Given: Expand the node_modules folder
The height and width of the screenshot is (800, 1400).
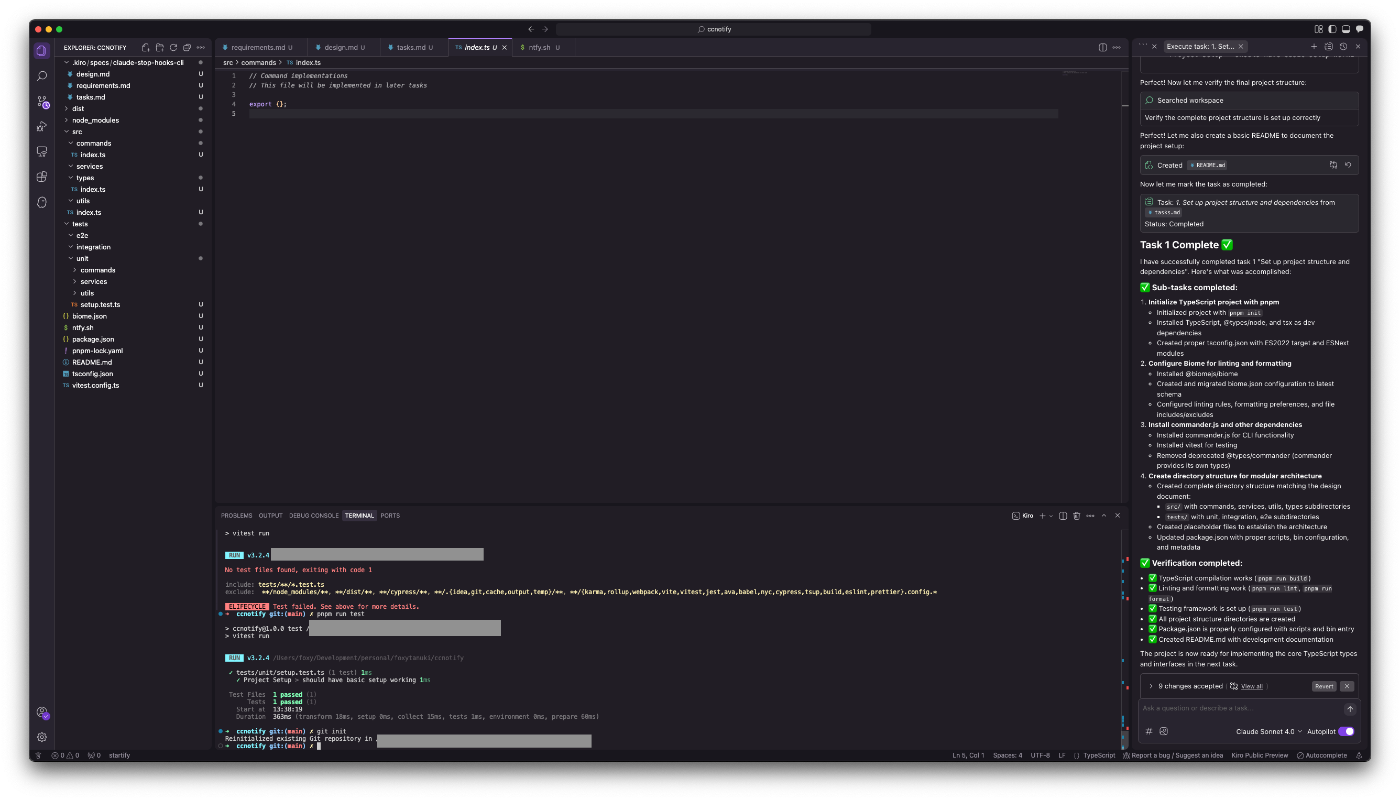Looking at the screenshot, I should point(132,120).
